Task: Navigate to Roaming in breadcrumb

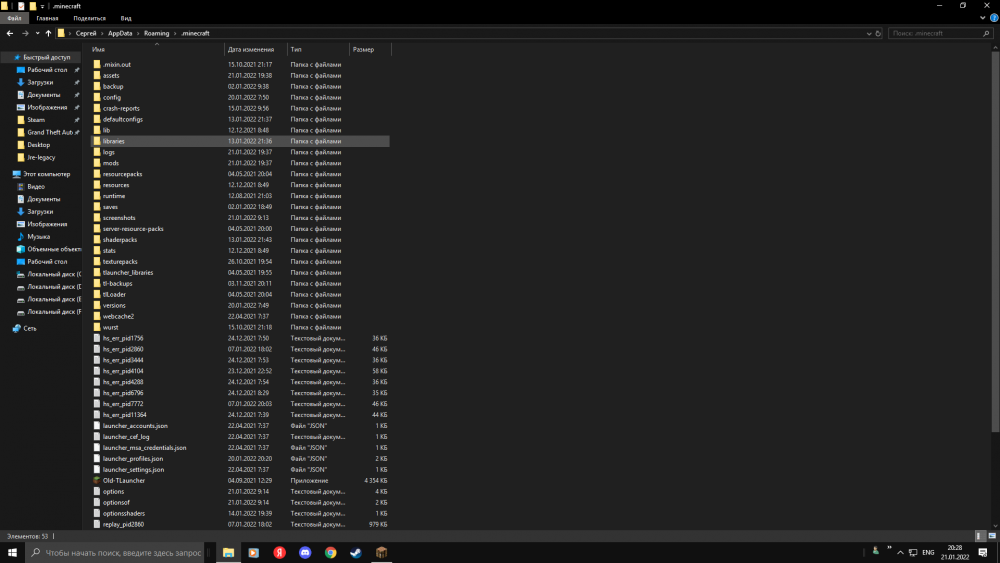Action: pyautogui.click(x=156, y=33)
